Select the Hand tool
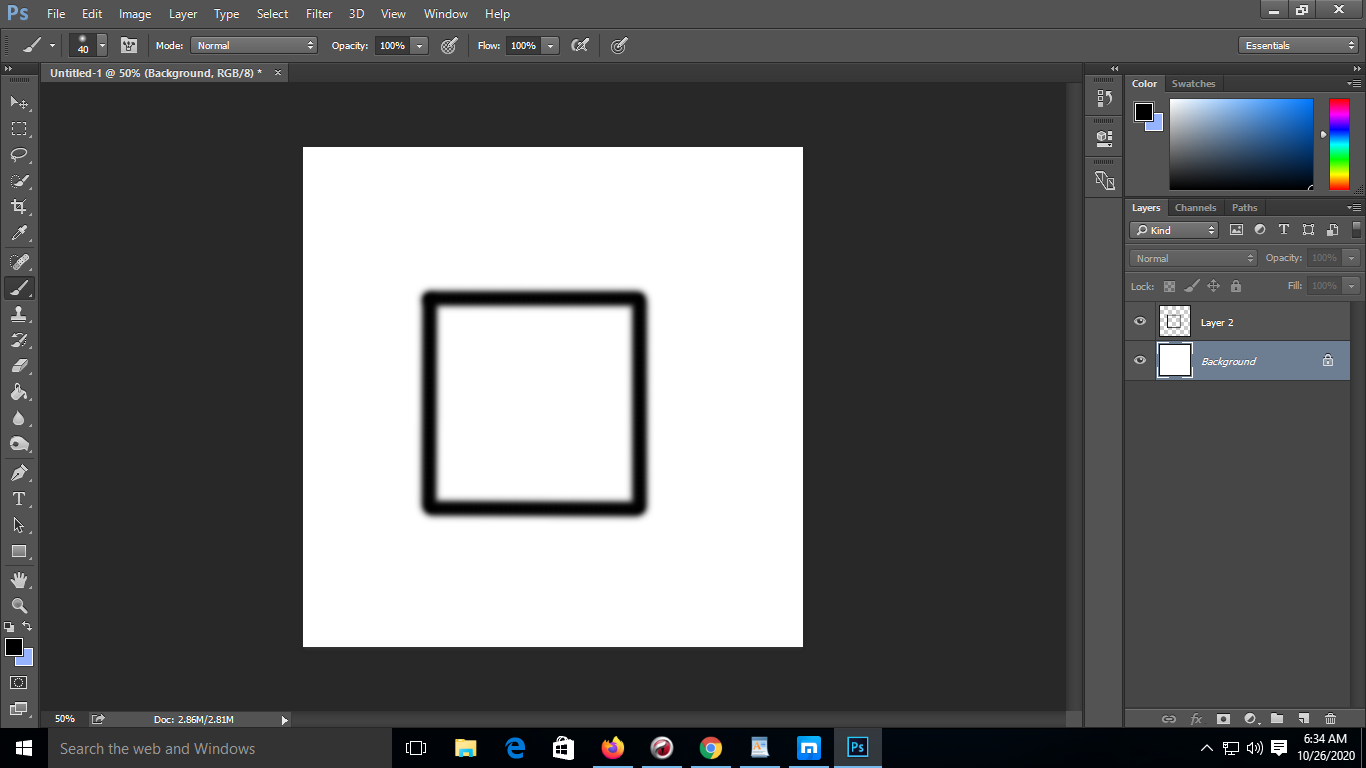This screenshot has width=1366, height=768. pos(19,580)
